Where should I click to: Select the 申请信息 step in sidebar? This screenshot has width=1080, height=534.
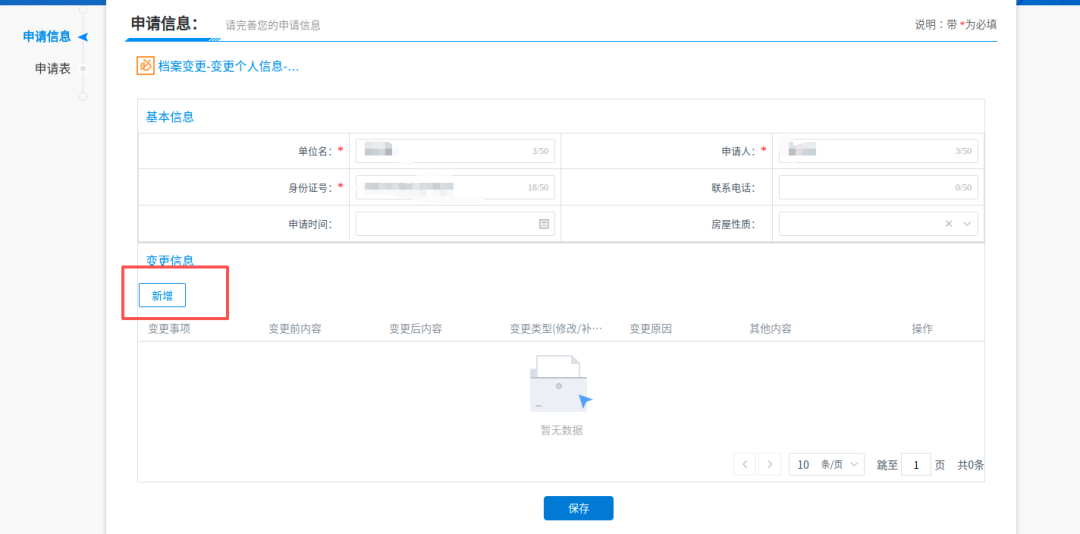click(47, 37)
